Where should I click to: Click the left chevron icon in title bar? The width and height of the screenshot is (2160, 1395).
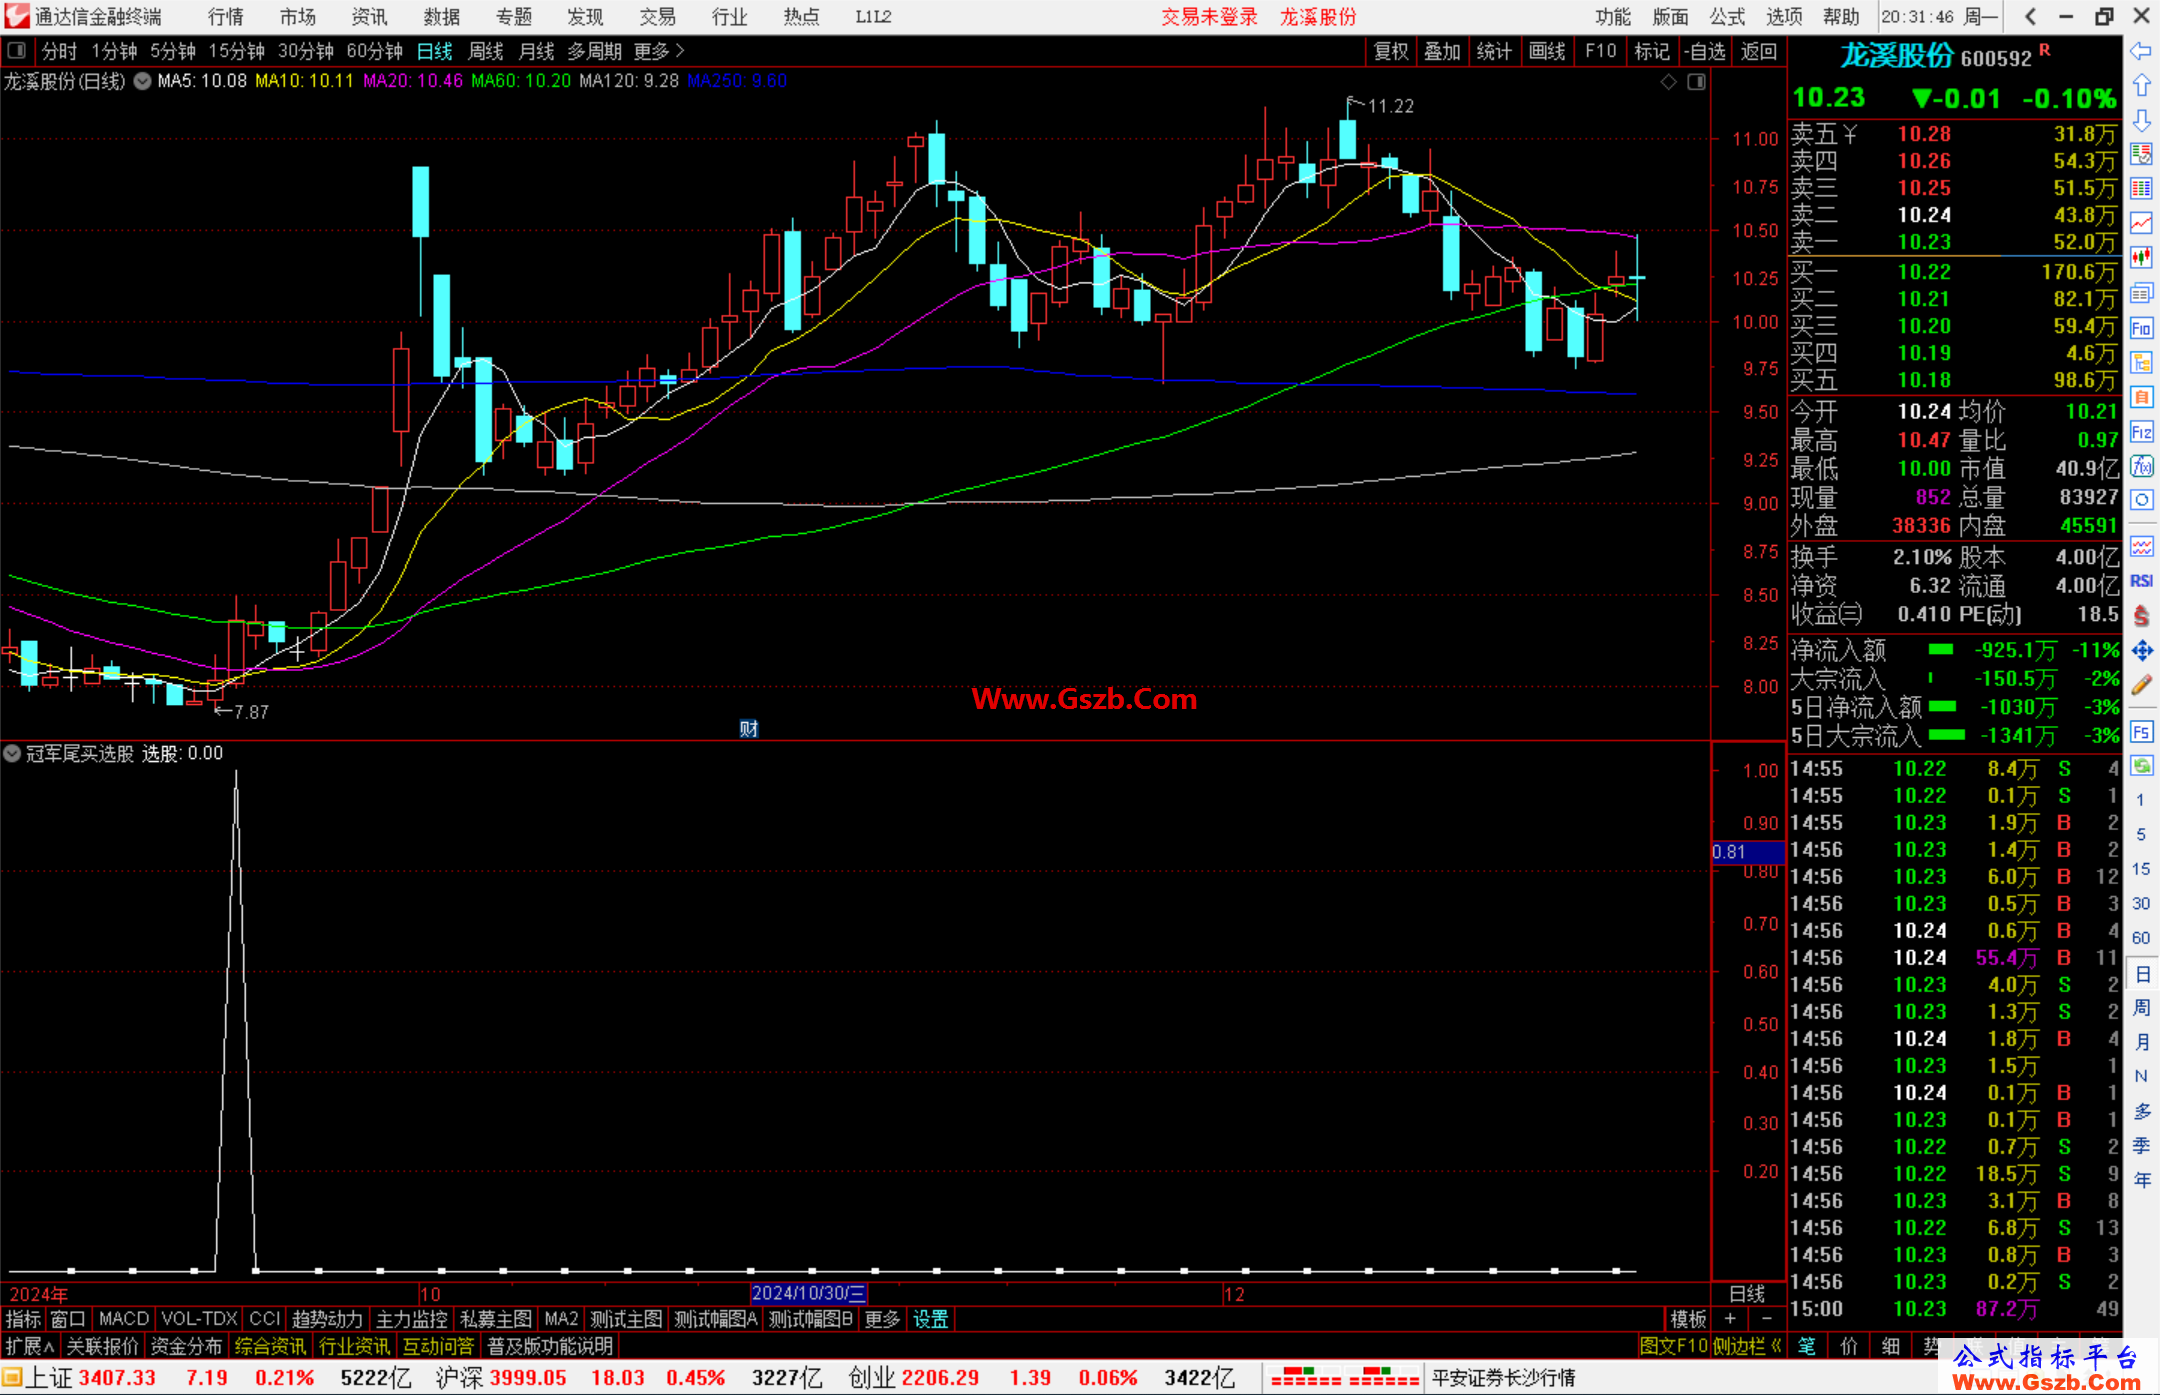[x=2030, y=16]
